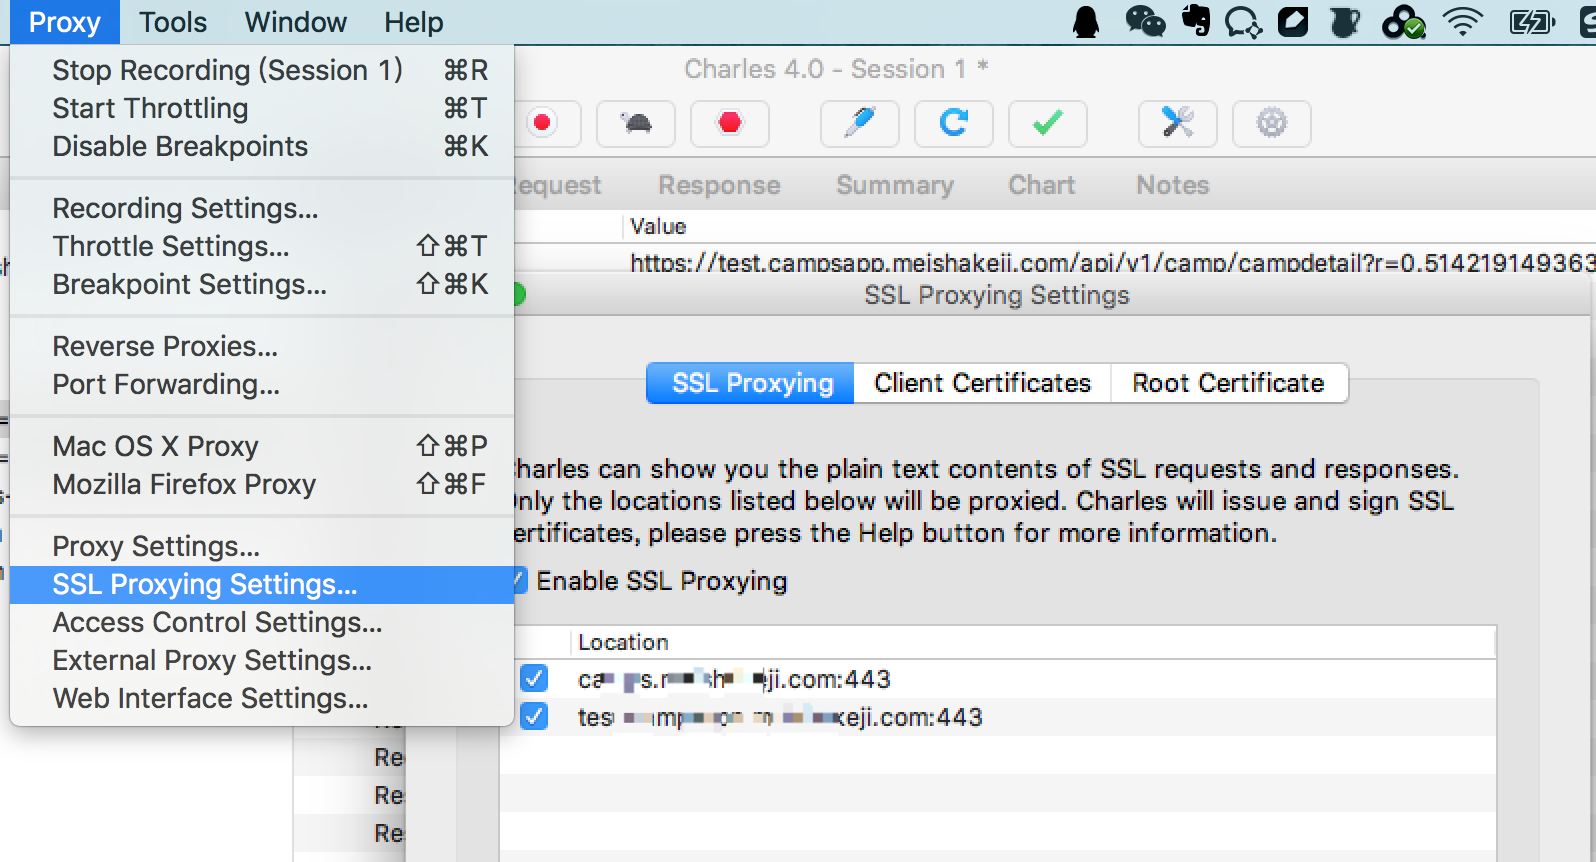Viewport: 1596px width, 862px height.
Task: Click the QQ penguin menu bar icon
Action: 1086,22
